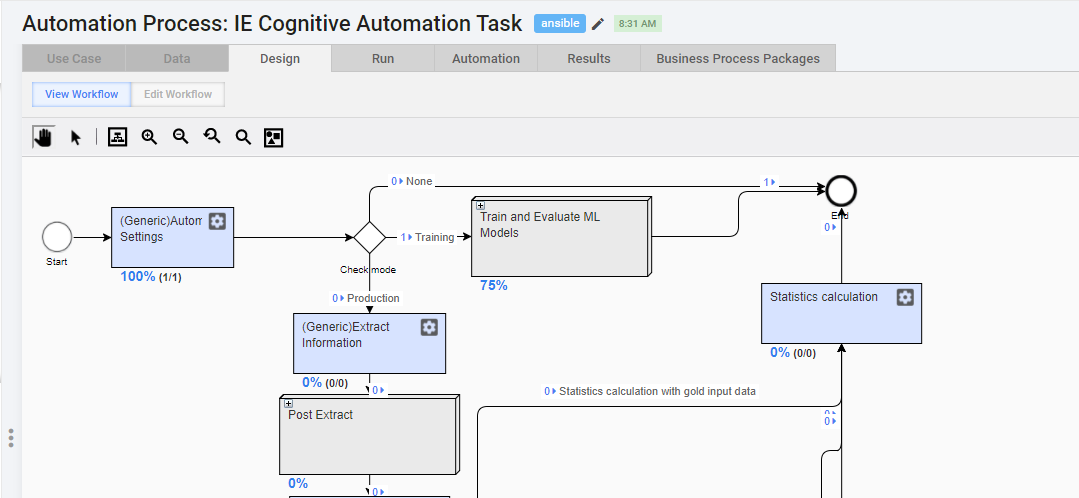Viewport: 1079px width, 498px height.
Task: Select the (Generic)Extract Information node
Action: 370,343
